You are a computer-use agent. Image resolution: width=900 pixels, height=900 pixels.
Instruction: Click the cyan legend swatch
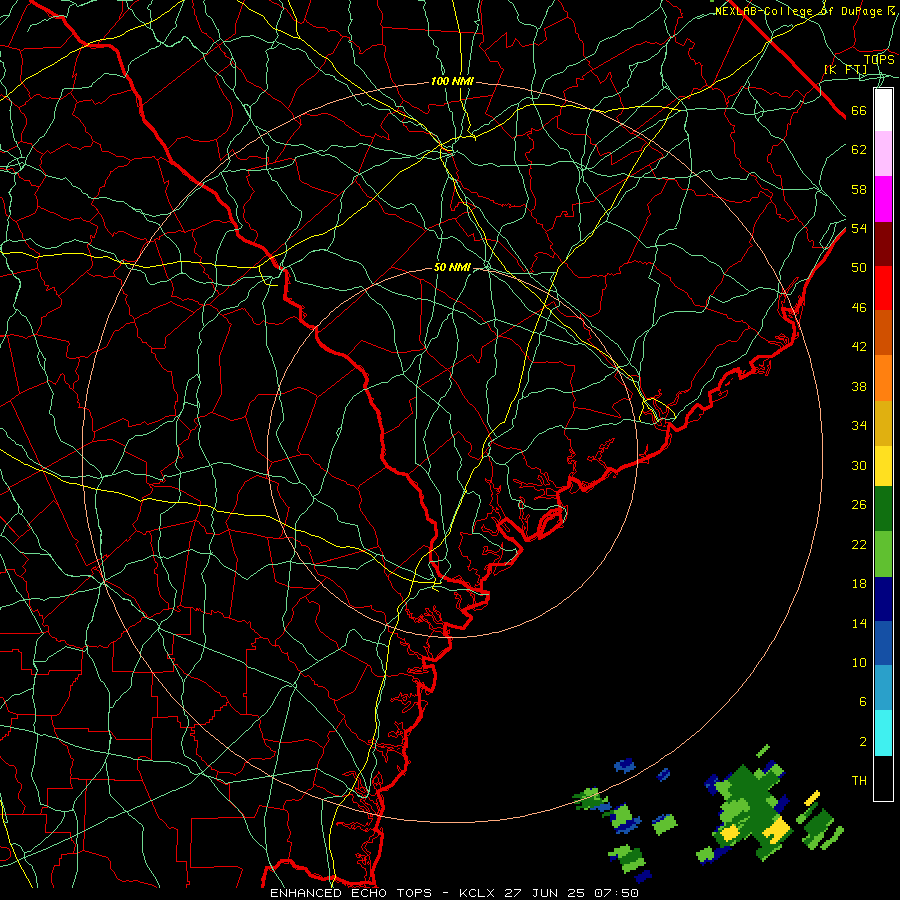coord(883,733)
